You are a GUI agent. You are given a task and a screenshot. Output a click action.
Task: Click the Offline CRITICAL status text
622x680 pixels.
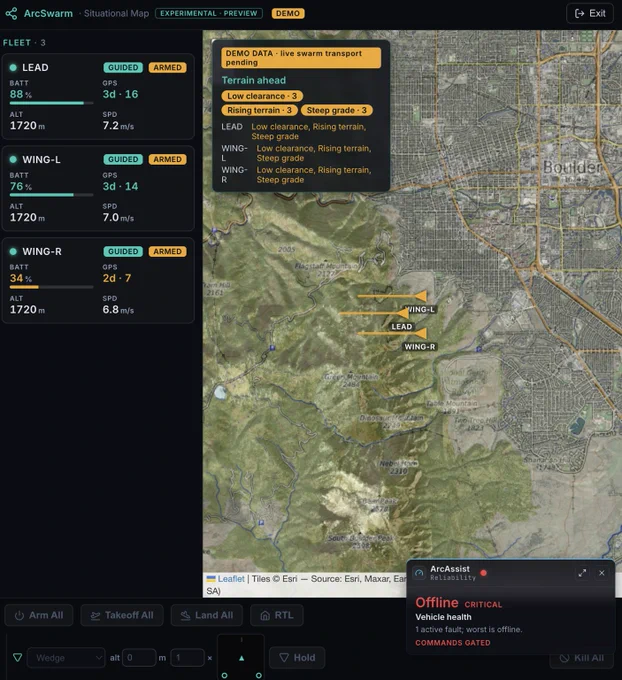(458, 603)
